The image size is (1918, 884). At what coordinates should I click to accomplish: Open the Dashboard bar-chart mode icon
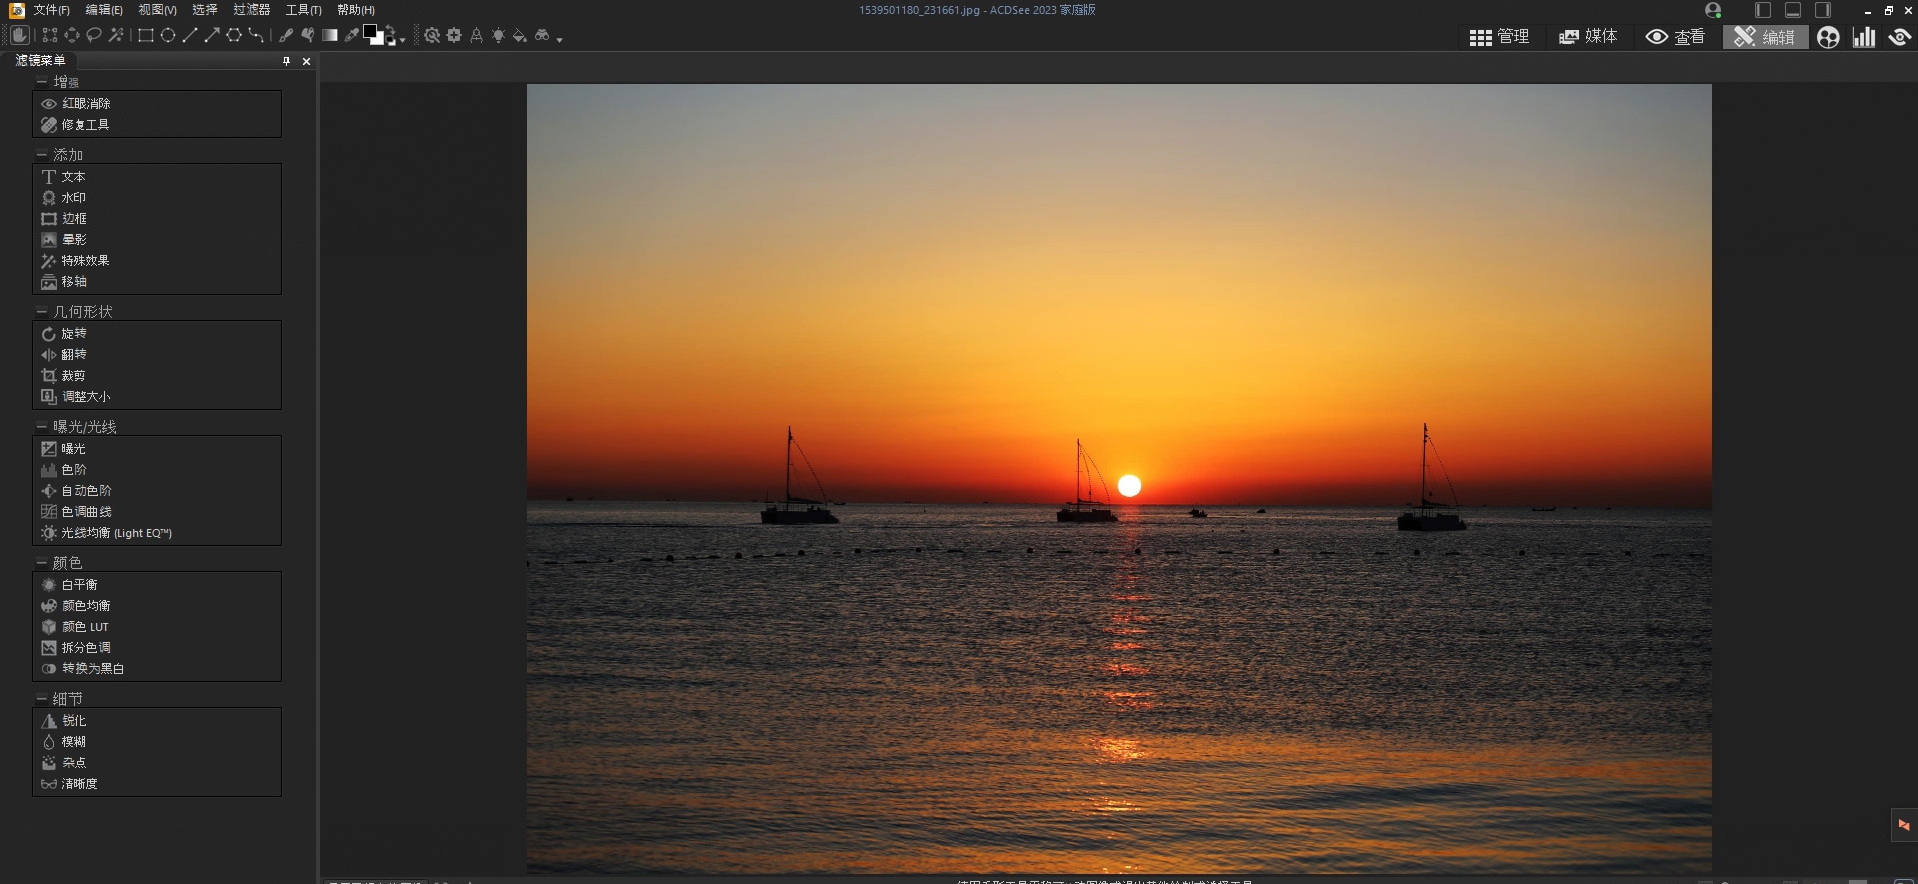[1864, 37]
